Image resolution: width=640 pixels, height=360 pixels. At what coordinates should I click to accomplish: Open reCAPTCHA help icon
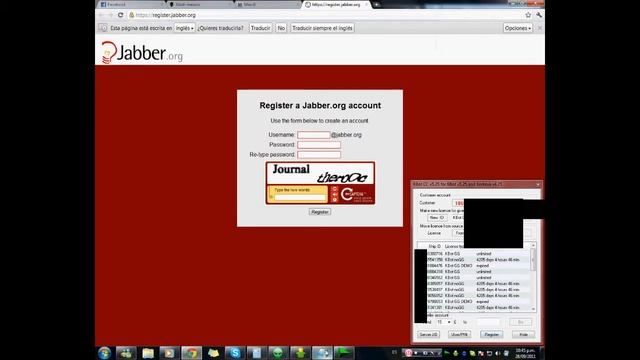click(335, 200)
